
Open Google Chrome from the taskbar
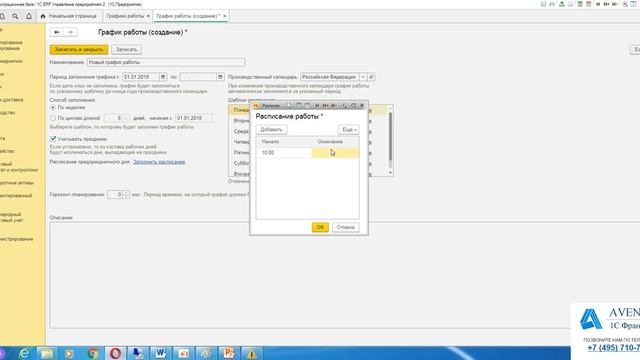pos(93,353)
